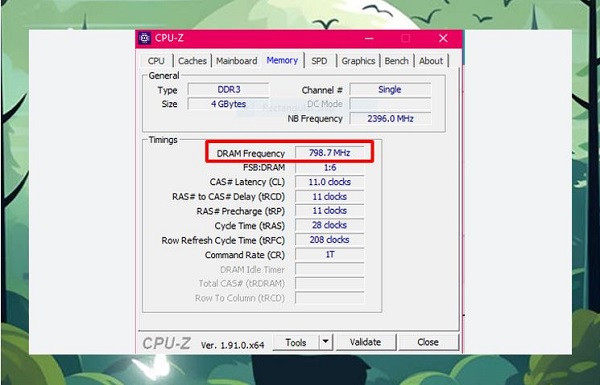This screenshot has height=385, width=600.
Task: Click the NB Frequency value 2396.0 MHz
Action: [390, 119]
